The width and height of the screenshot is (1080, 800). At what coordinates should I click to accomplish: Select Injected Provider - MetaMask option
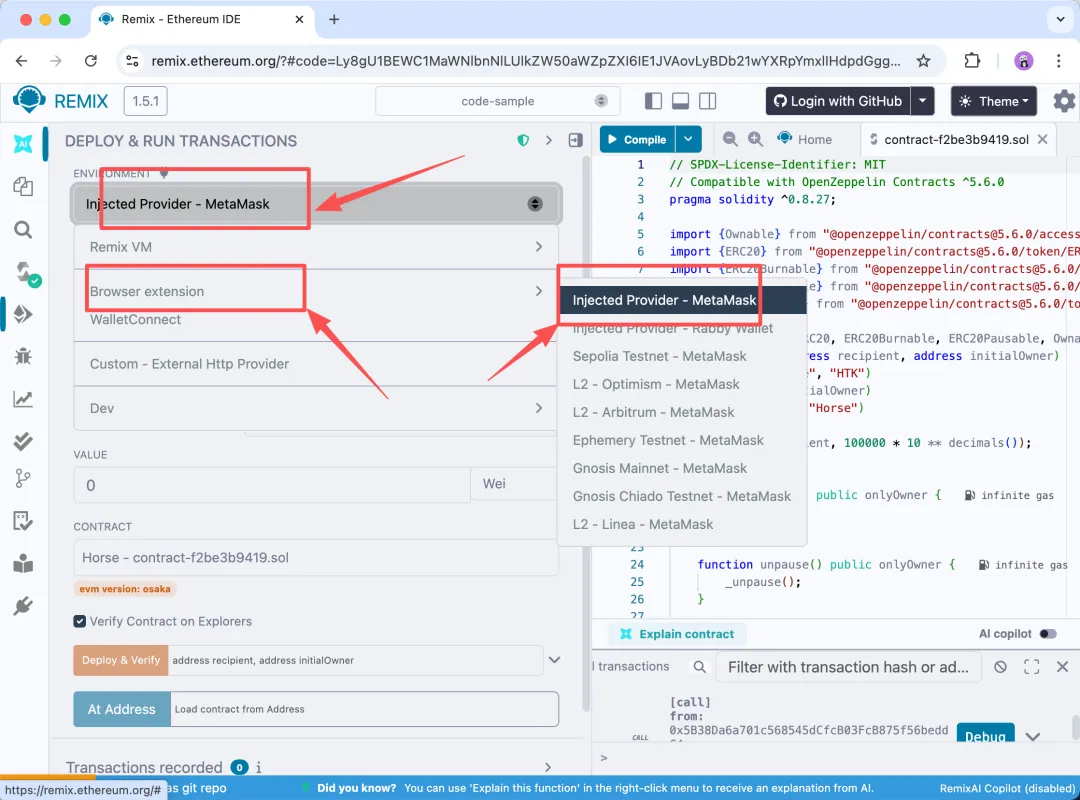tap(682, 300)
